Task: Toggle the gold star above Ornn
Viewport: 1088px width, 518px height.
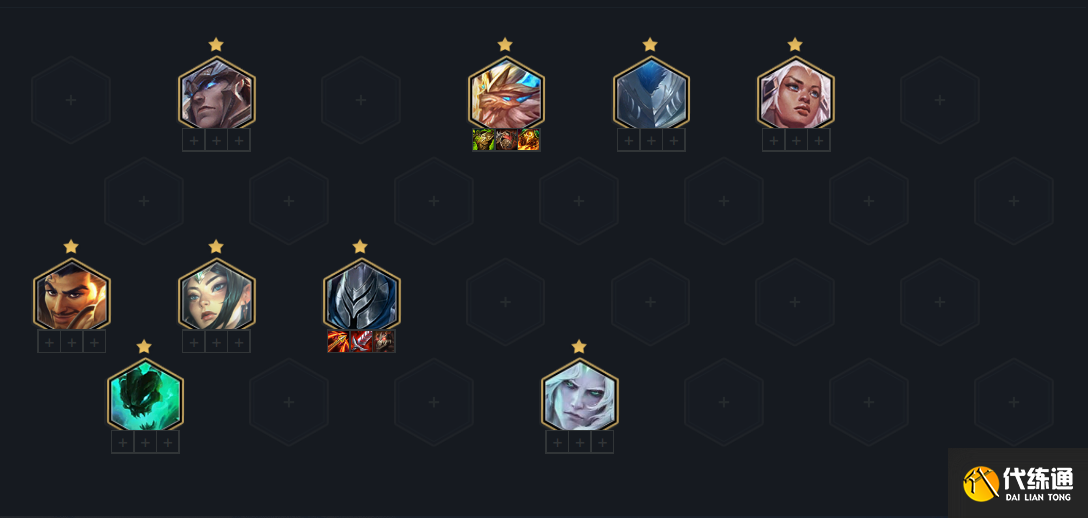Action: click(505, 45)
